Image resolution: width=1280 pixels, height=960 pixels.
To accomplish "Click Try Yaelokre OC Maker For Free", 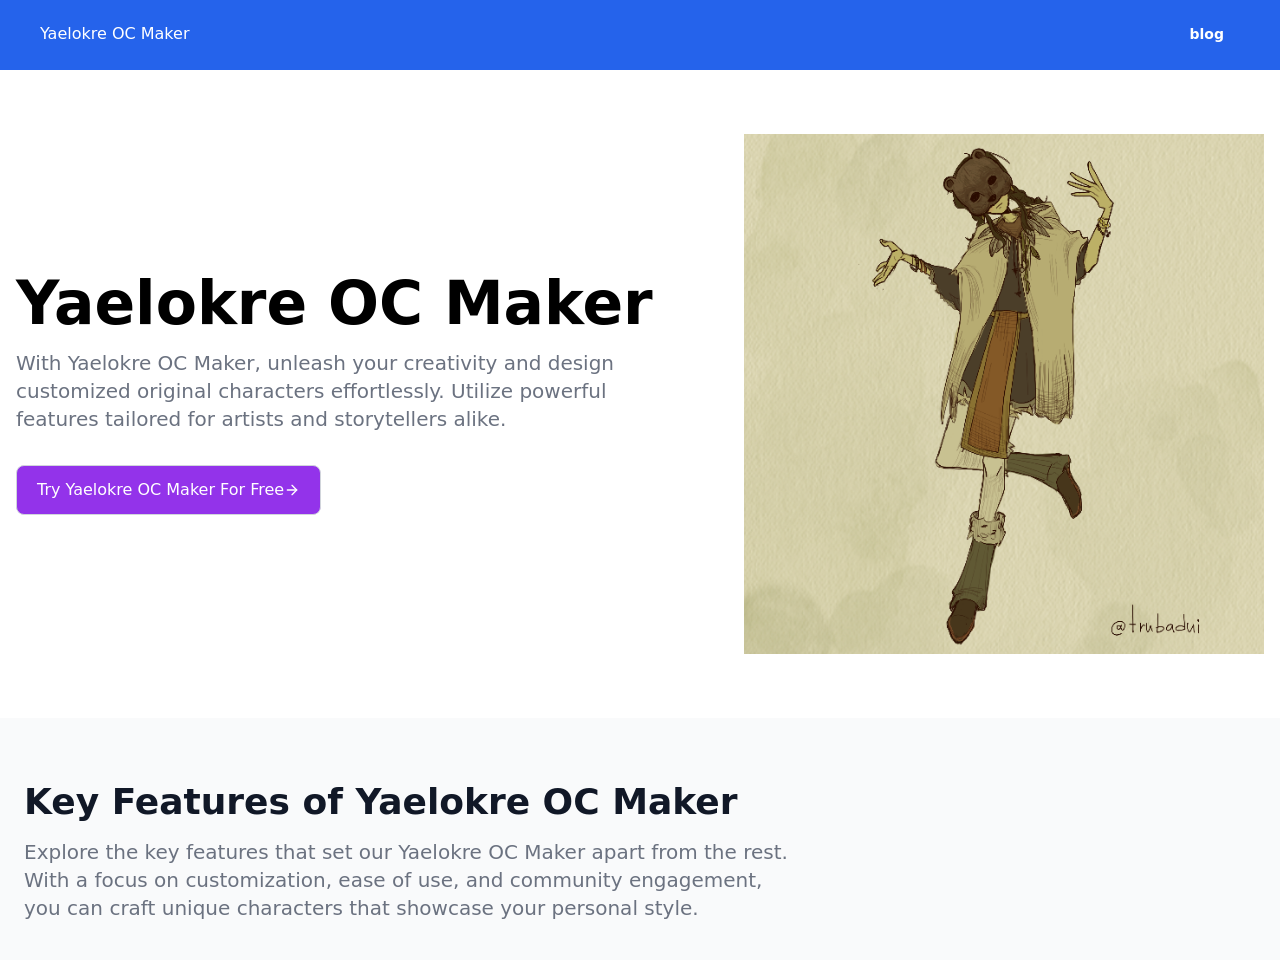I will point(168,489).
